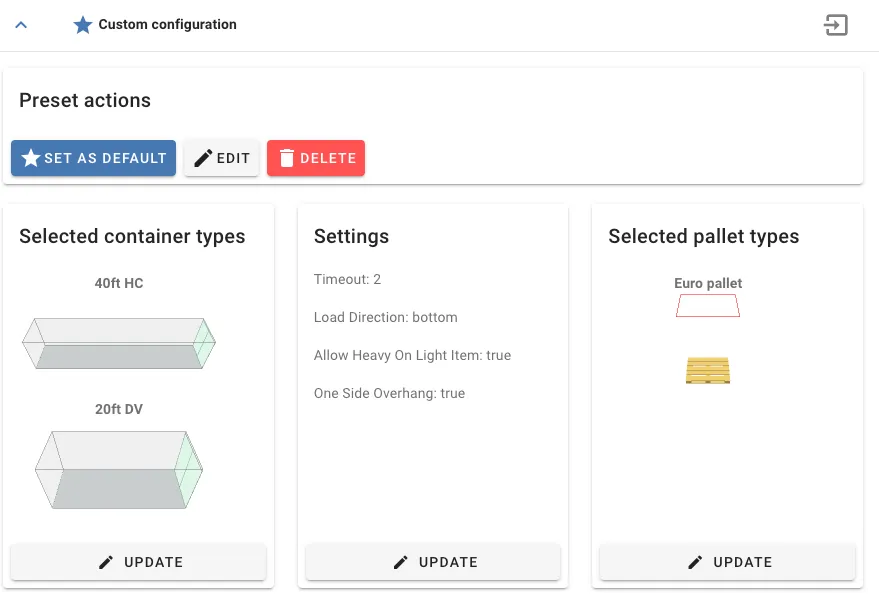Screen dimensions: 879x595
Task: Click the star icon inside Set as Default
Action: [29, 157]
